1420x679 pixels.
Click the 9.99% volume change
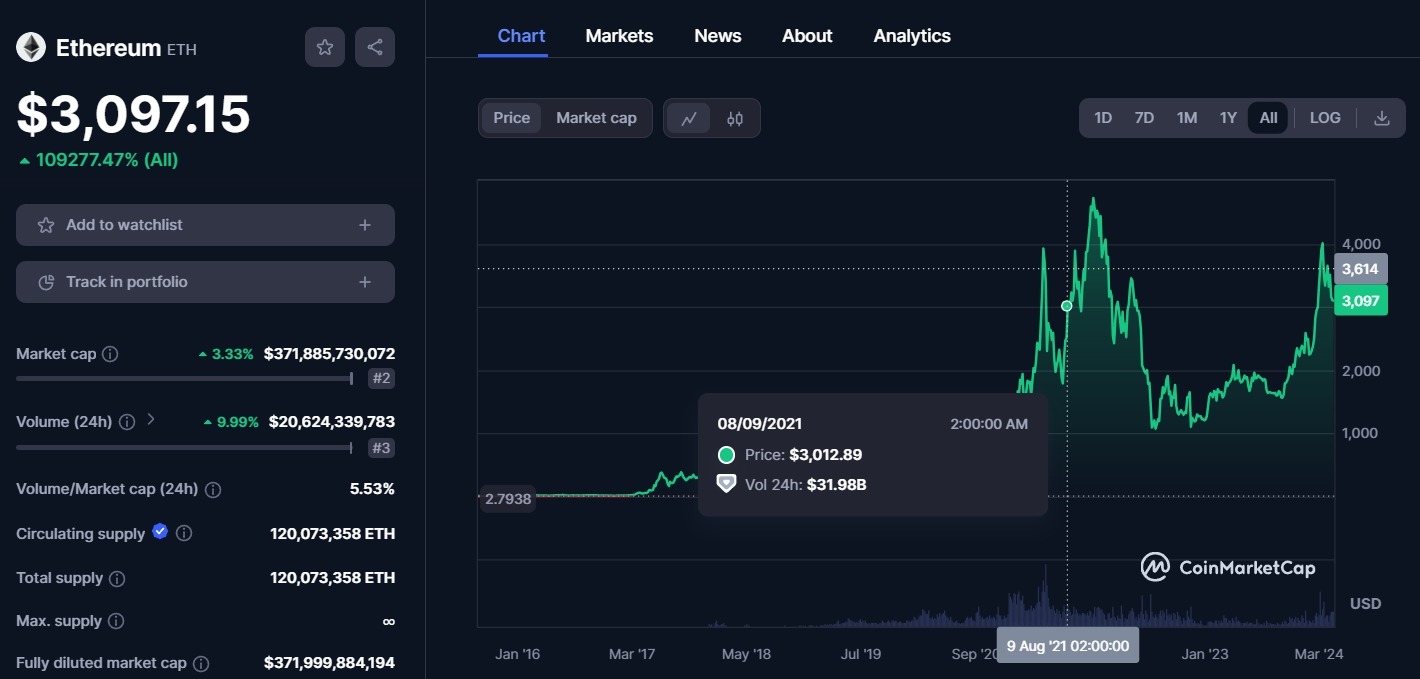click(231, 422)
